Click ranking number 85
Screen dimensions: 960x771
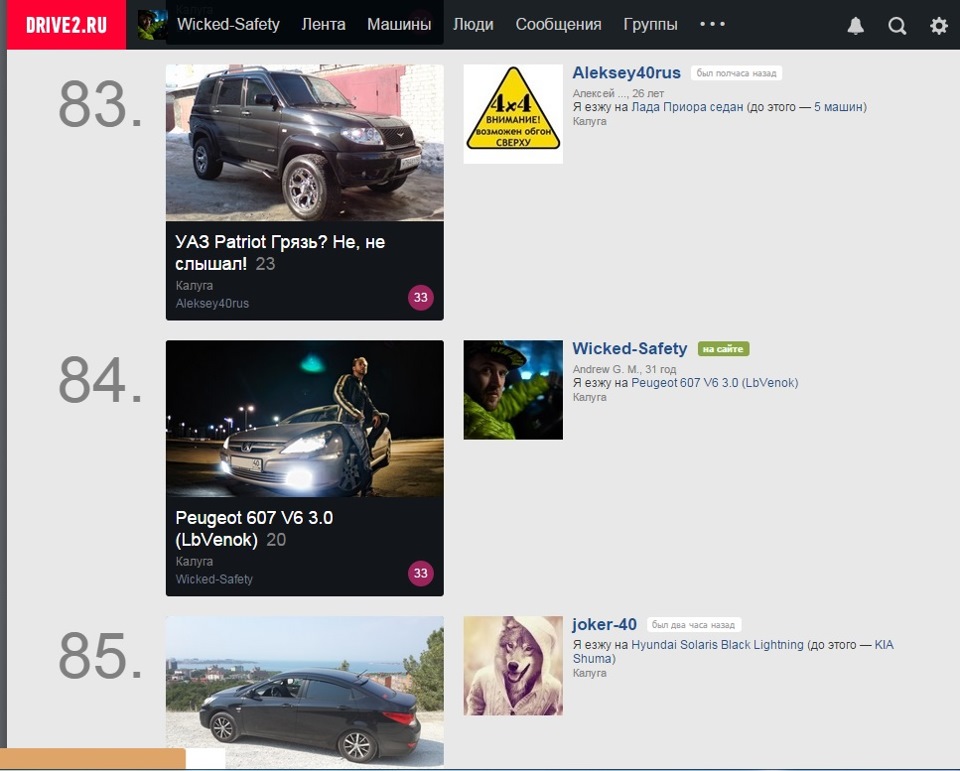pos(100,655)
